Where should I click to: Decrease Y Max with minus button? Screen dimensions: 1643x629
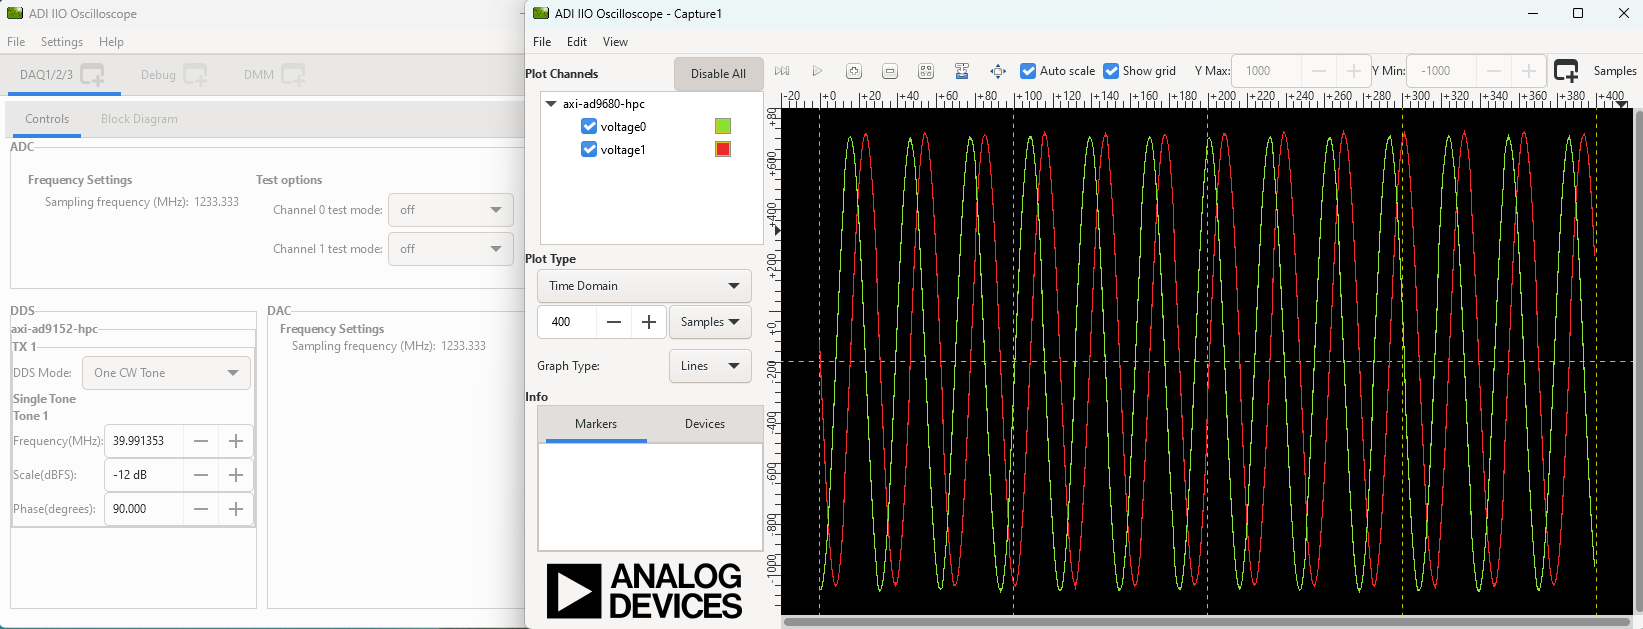pyautogui.click(x=1319, y=71)
